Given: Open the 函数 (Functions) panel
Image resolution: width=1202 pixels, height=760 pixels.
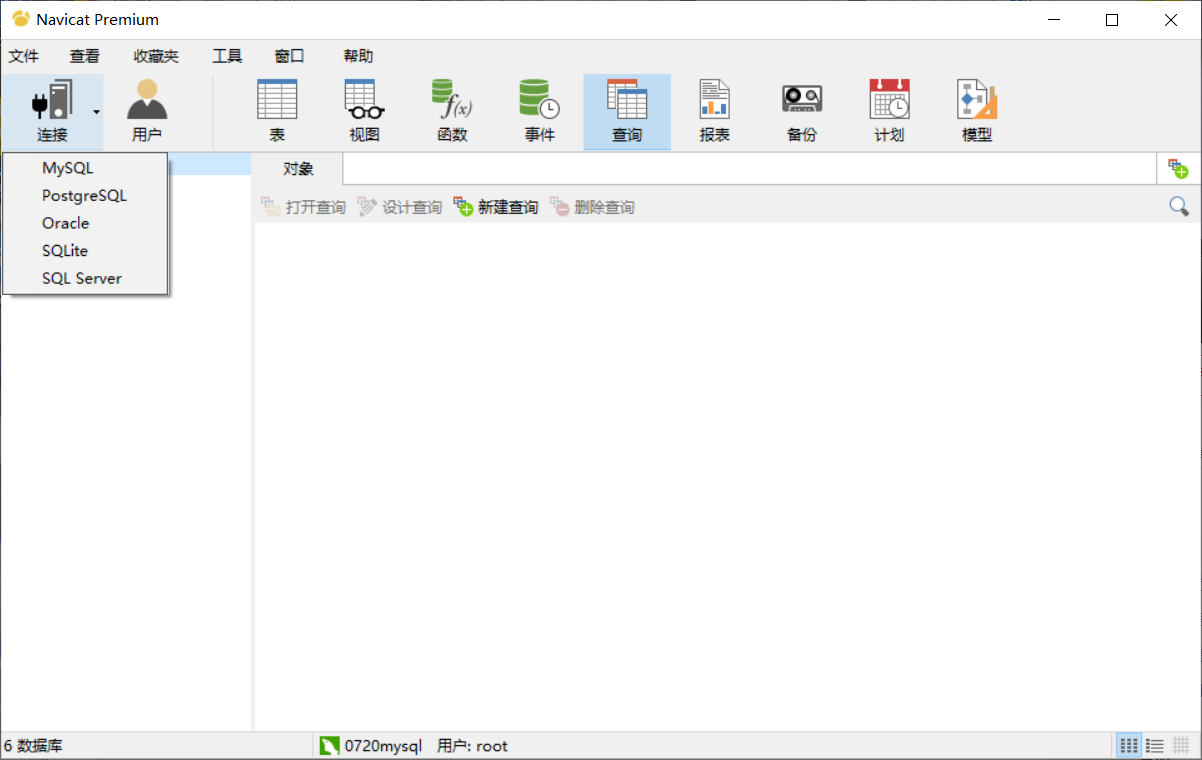Looking at the screenshot, I should pos(451,110).
